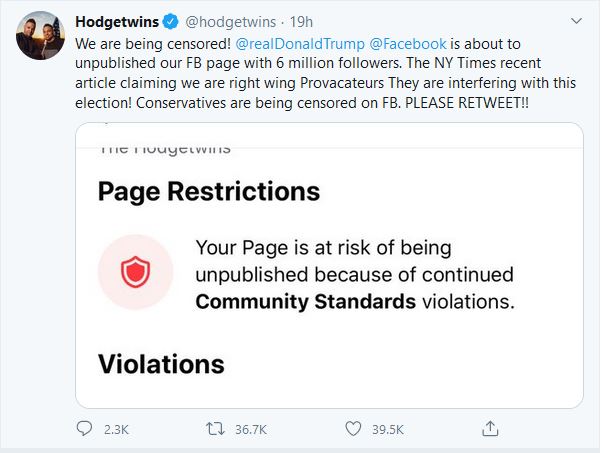The image size is (604, 453).
Task: Like the tweet with the heart icon
Action: 353,429
